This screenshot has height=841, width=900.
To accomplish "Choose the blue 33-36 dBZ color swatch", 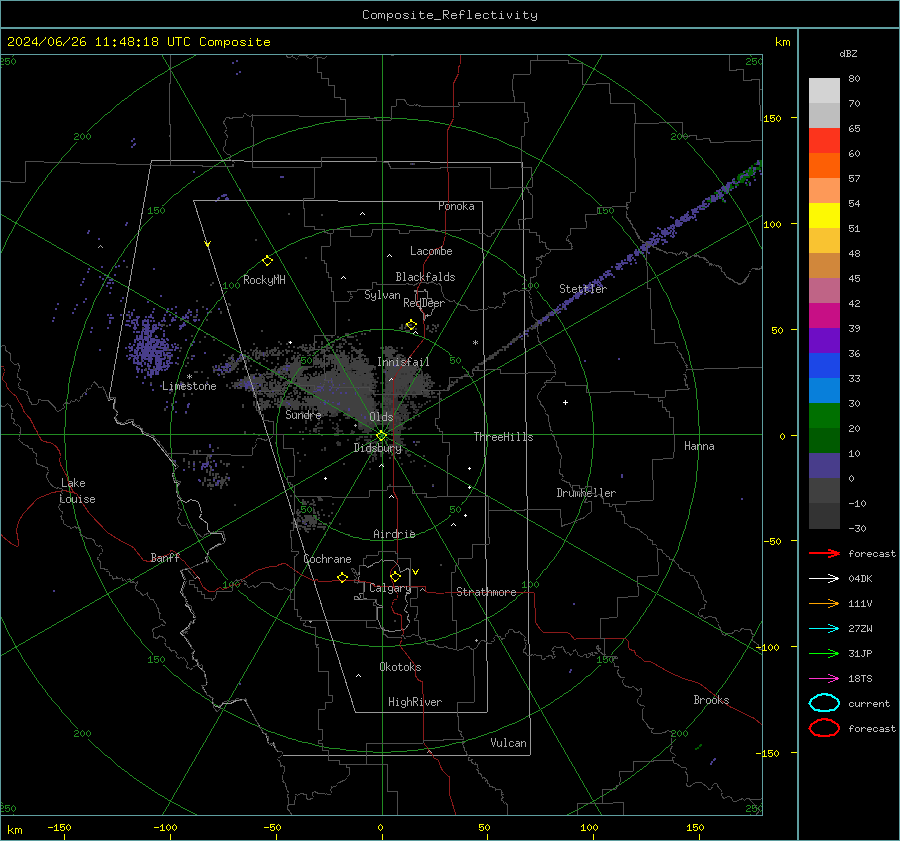I will [824, 366].
